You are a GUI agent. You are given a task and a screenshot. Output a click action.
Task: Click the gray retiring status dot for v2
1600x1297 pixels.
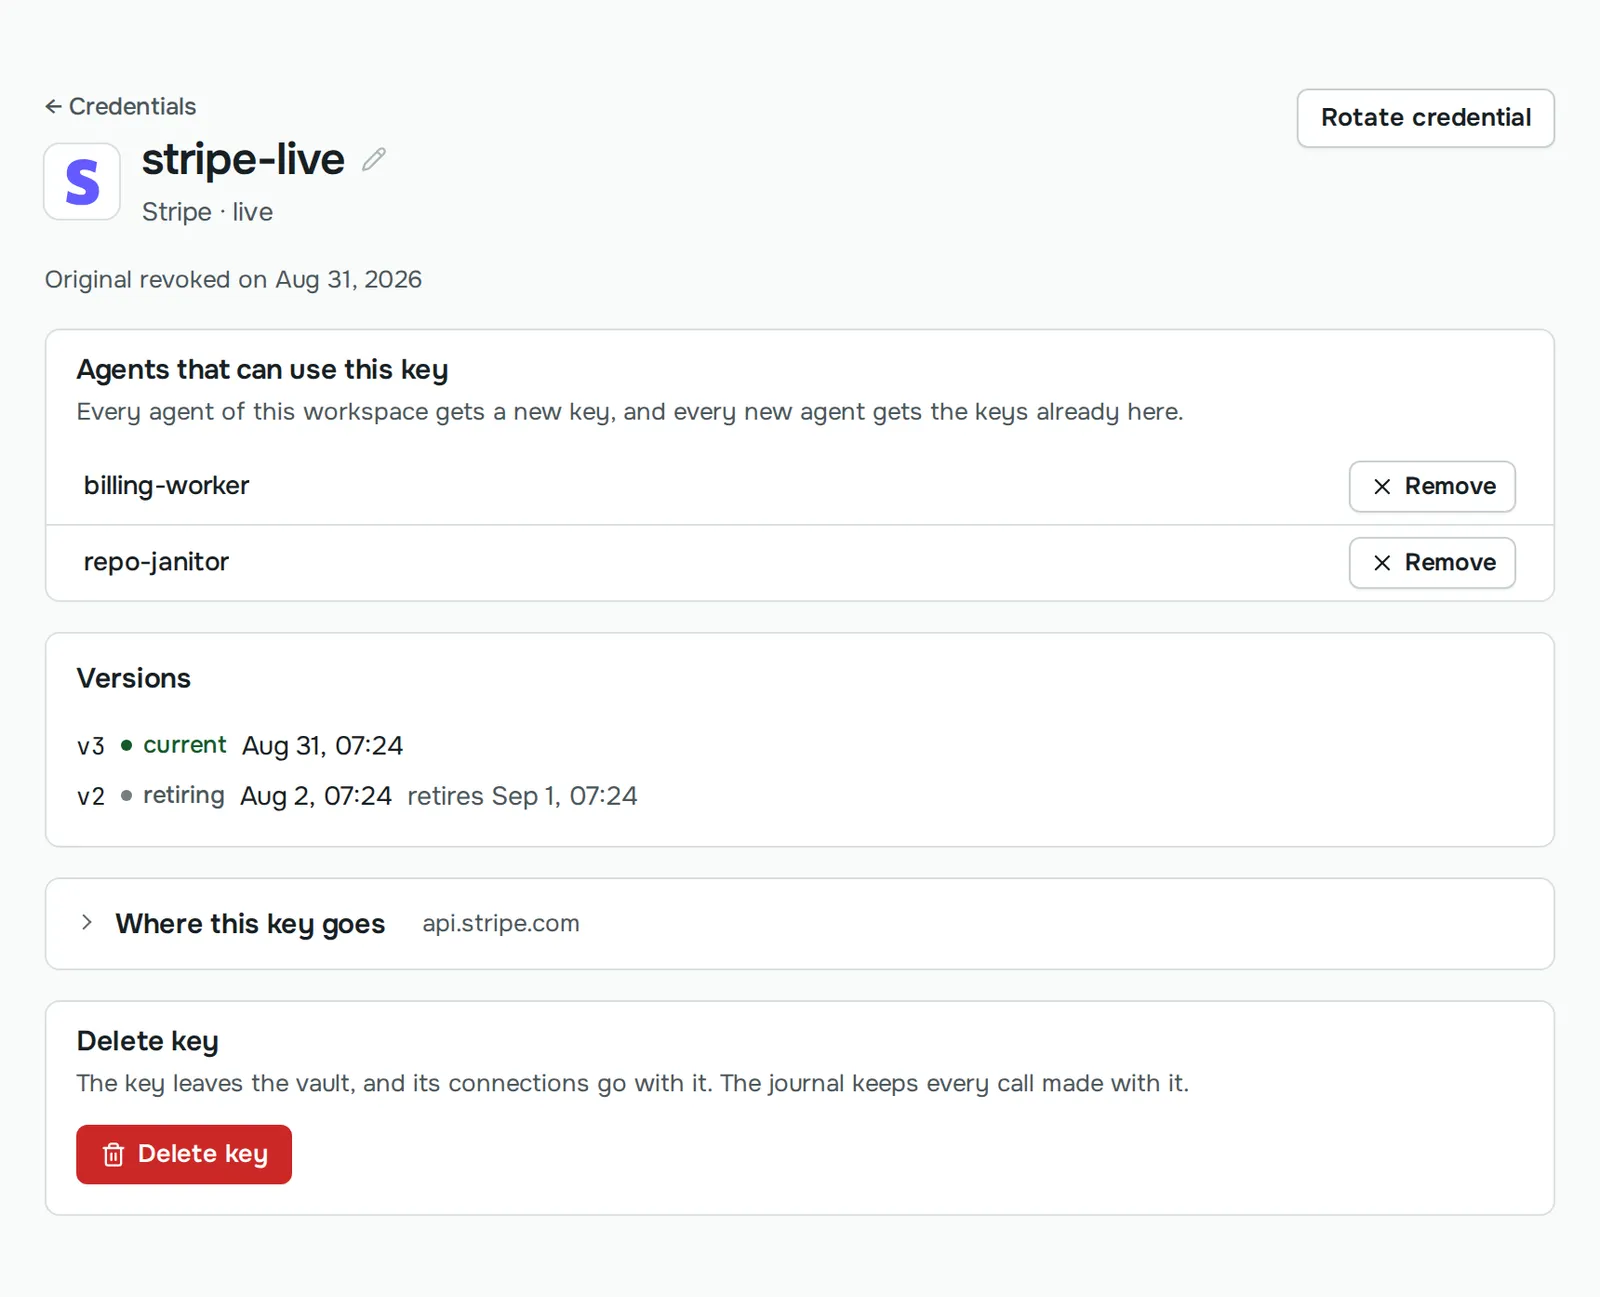(x=126, y=795)
